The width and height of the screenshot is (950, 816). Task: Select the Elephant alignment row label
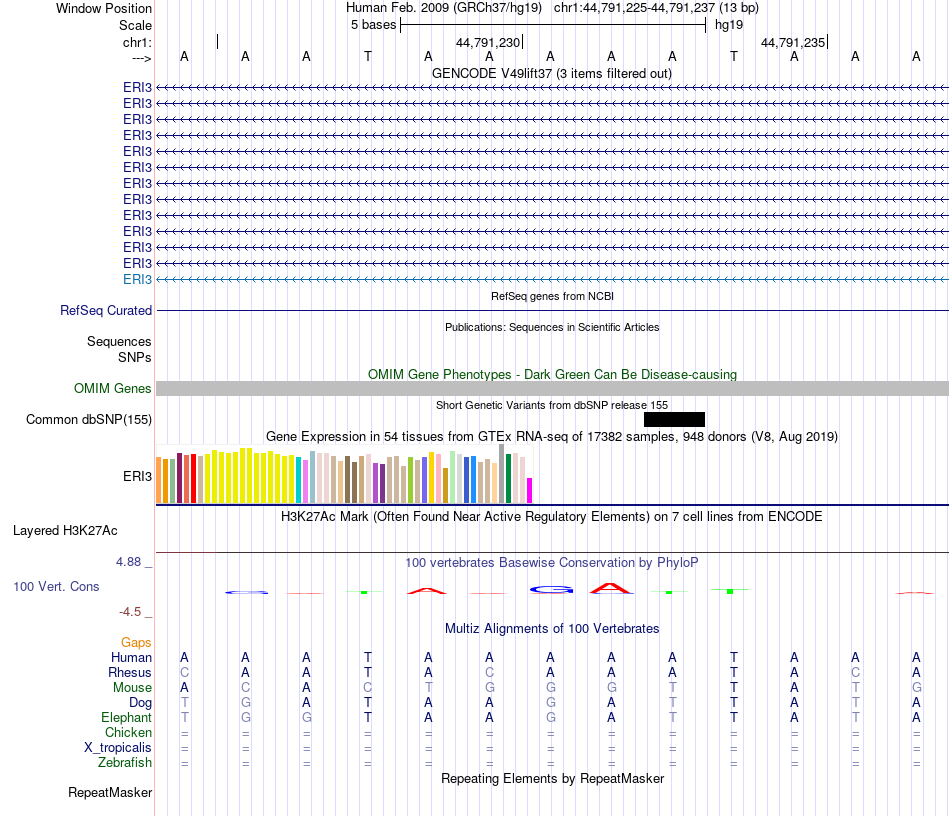coord(127,717)
